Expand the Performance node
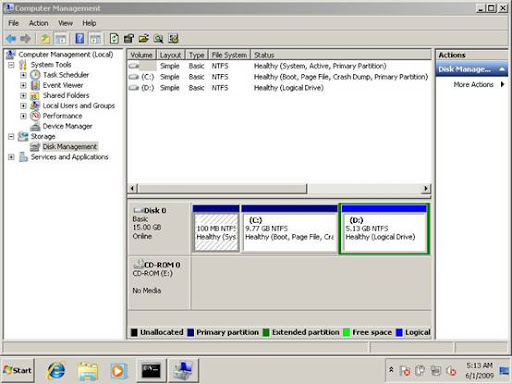The image size is (512, 384). tap(23, 116)
